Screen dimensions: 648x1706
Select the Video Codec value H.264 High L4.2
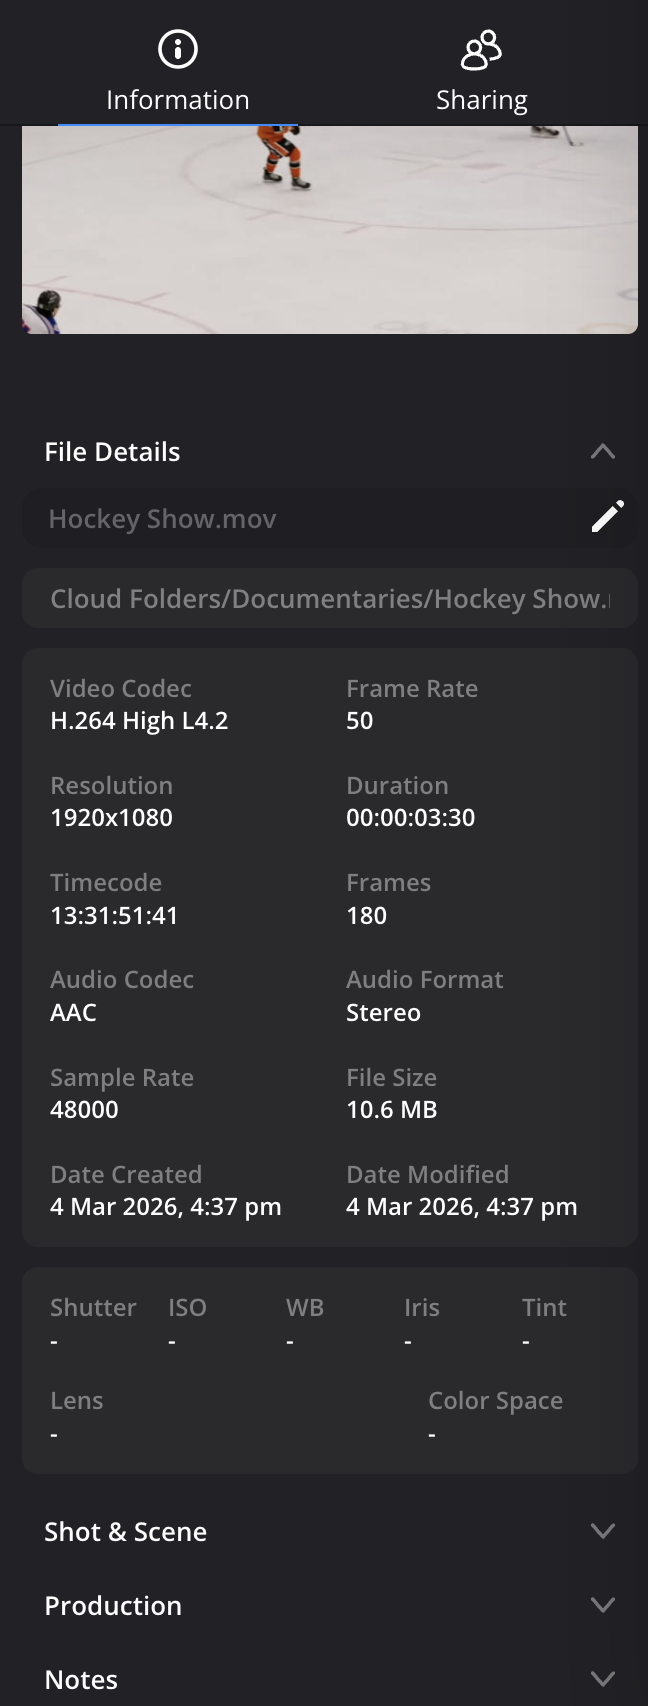tap(140, 720)
